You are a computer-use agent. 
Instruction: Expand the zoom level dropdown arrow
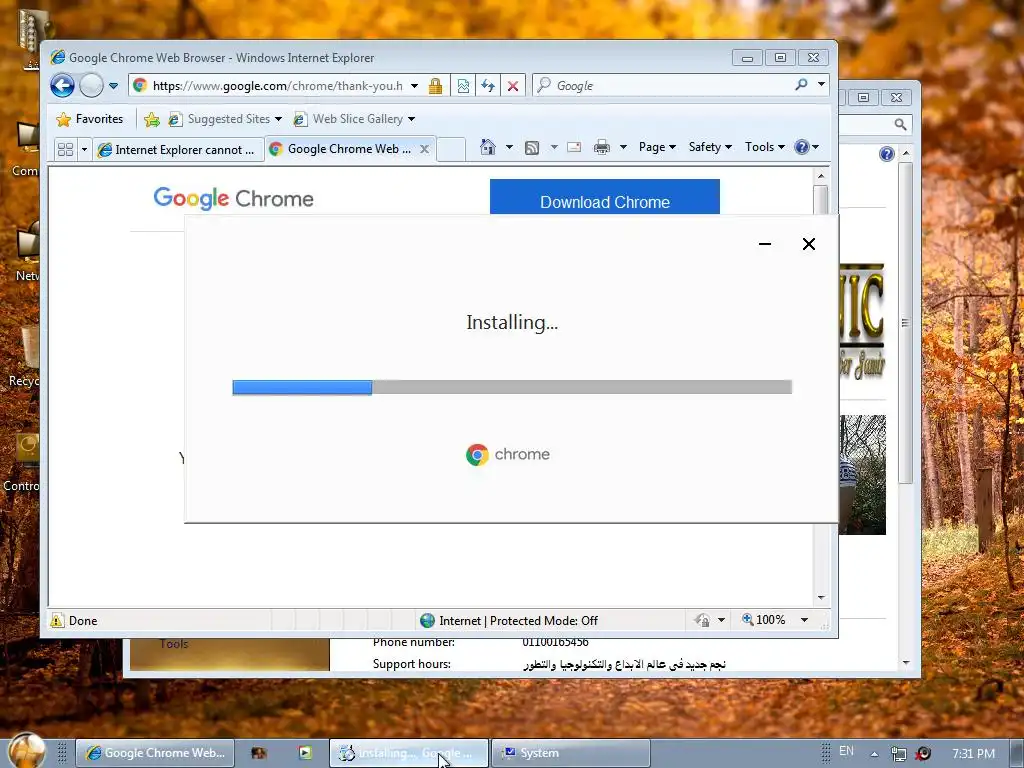(x=805, y=620)
